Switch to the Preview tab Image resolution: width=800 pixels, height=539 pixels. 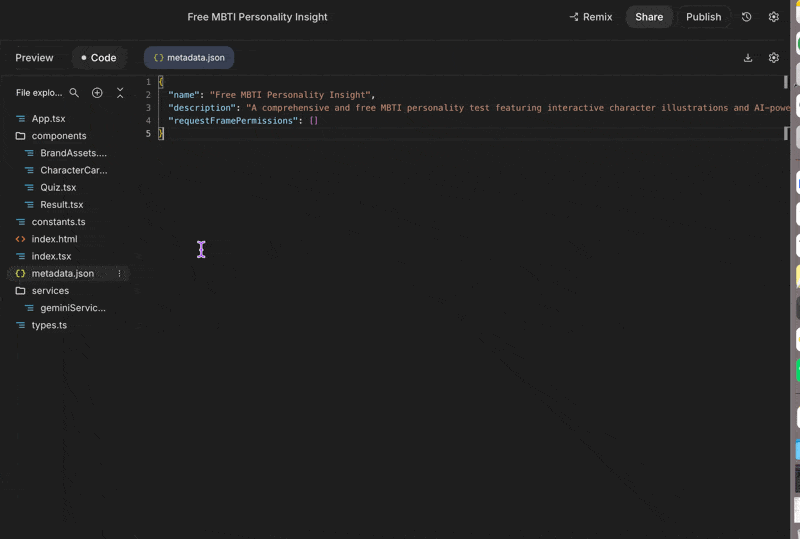click(x=35, y=58)
